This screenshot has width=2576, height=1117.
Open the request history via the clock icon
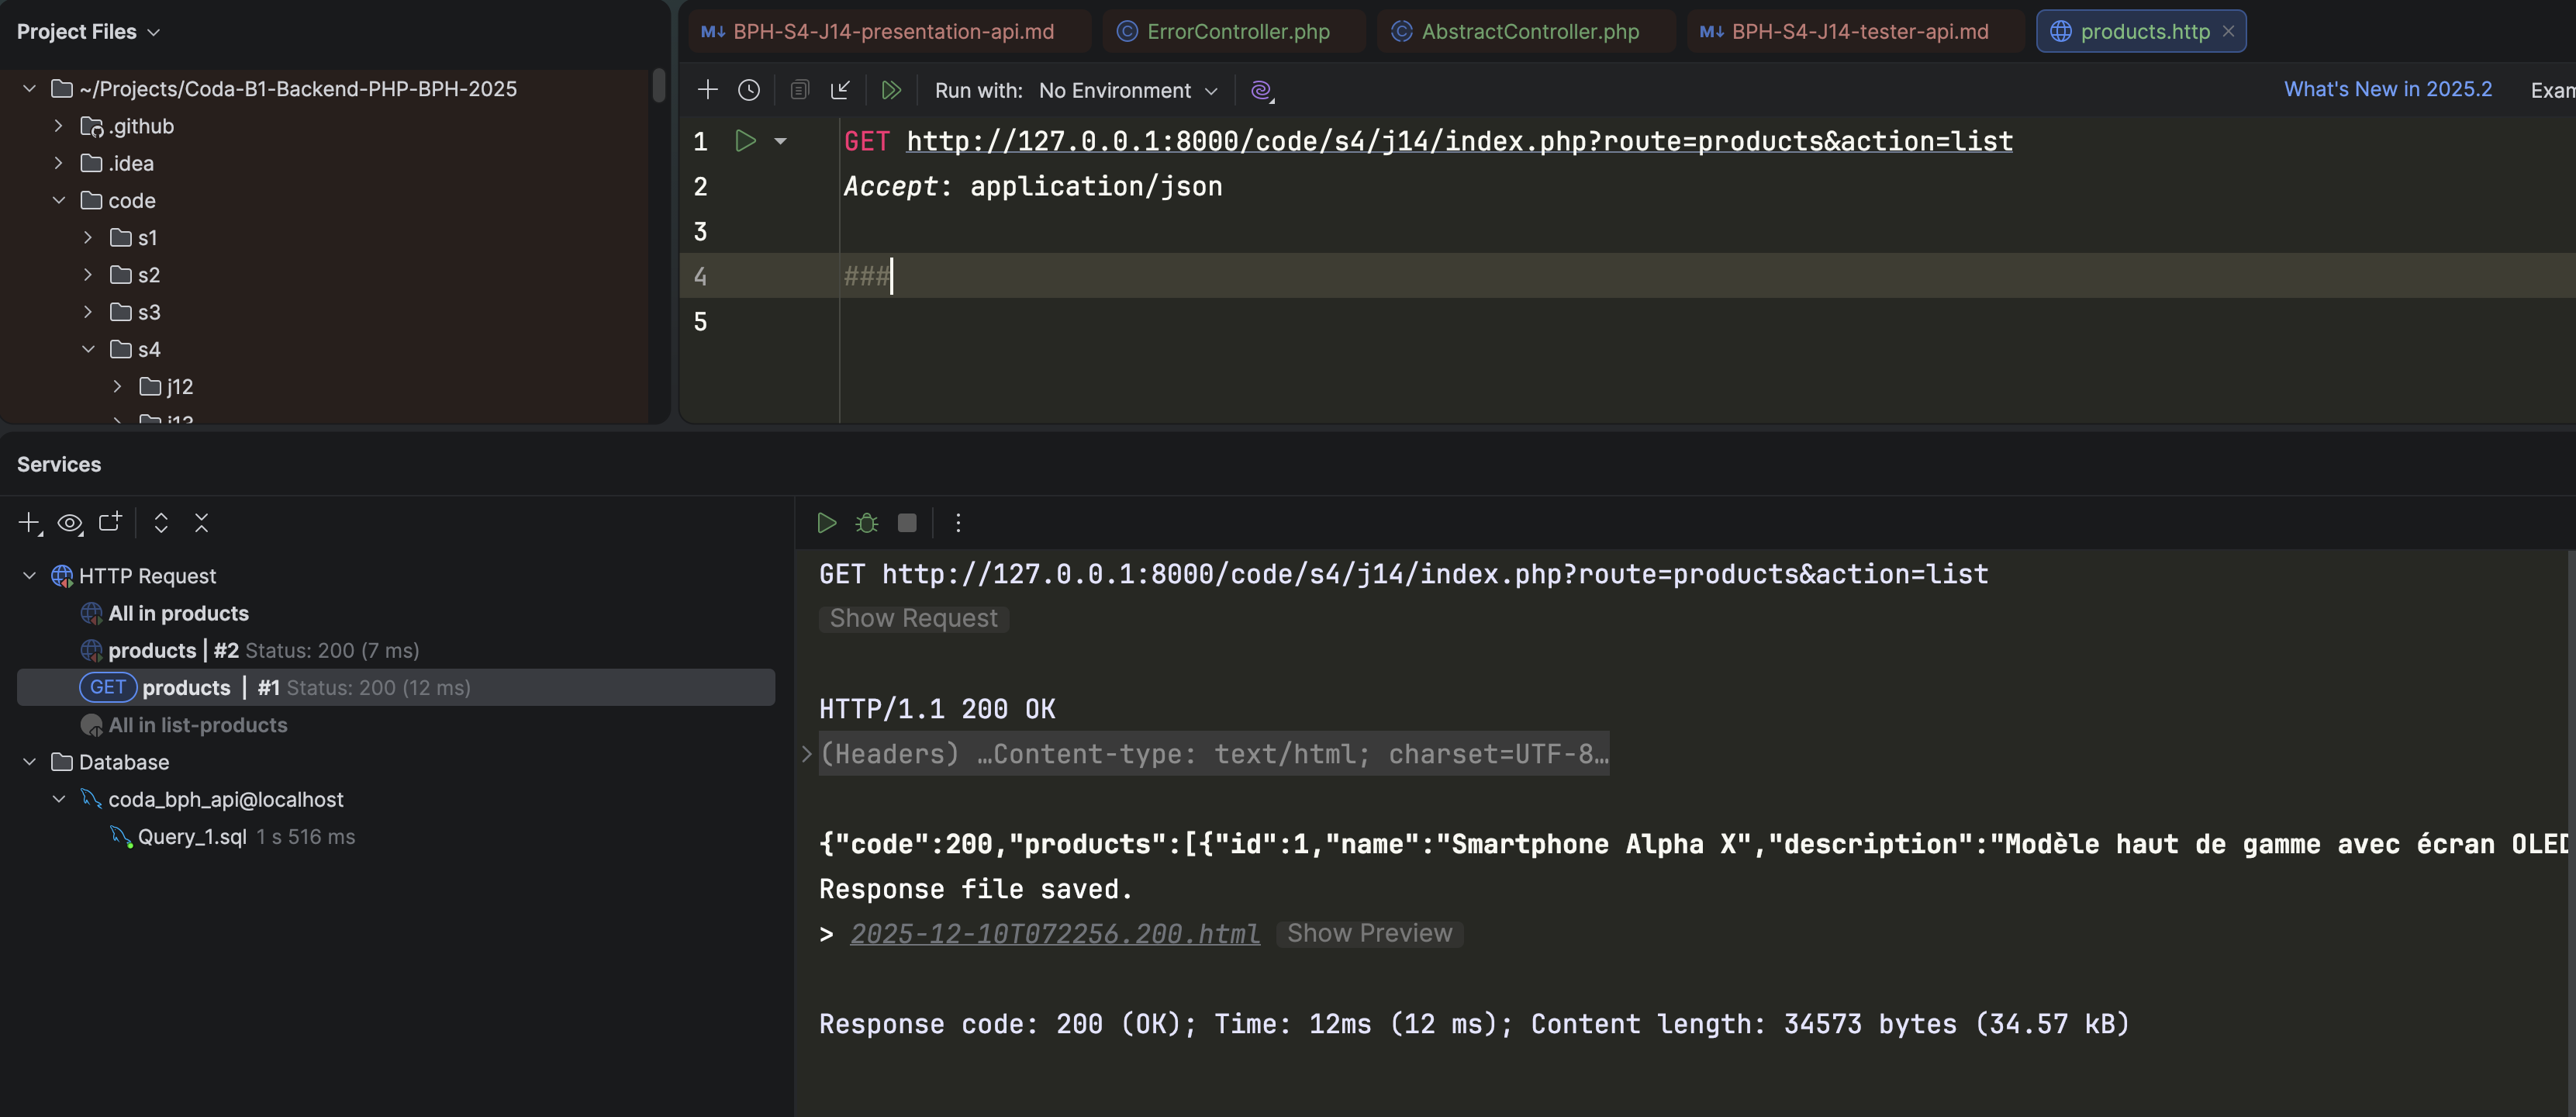(749, 90)
